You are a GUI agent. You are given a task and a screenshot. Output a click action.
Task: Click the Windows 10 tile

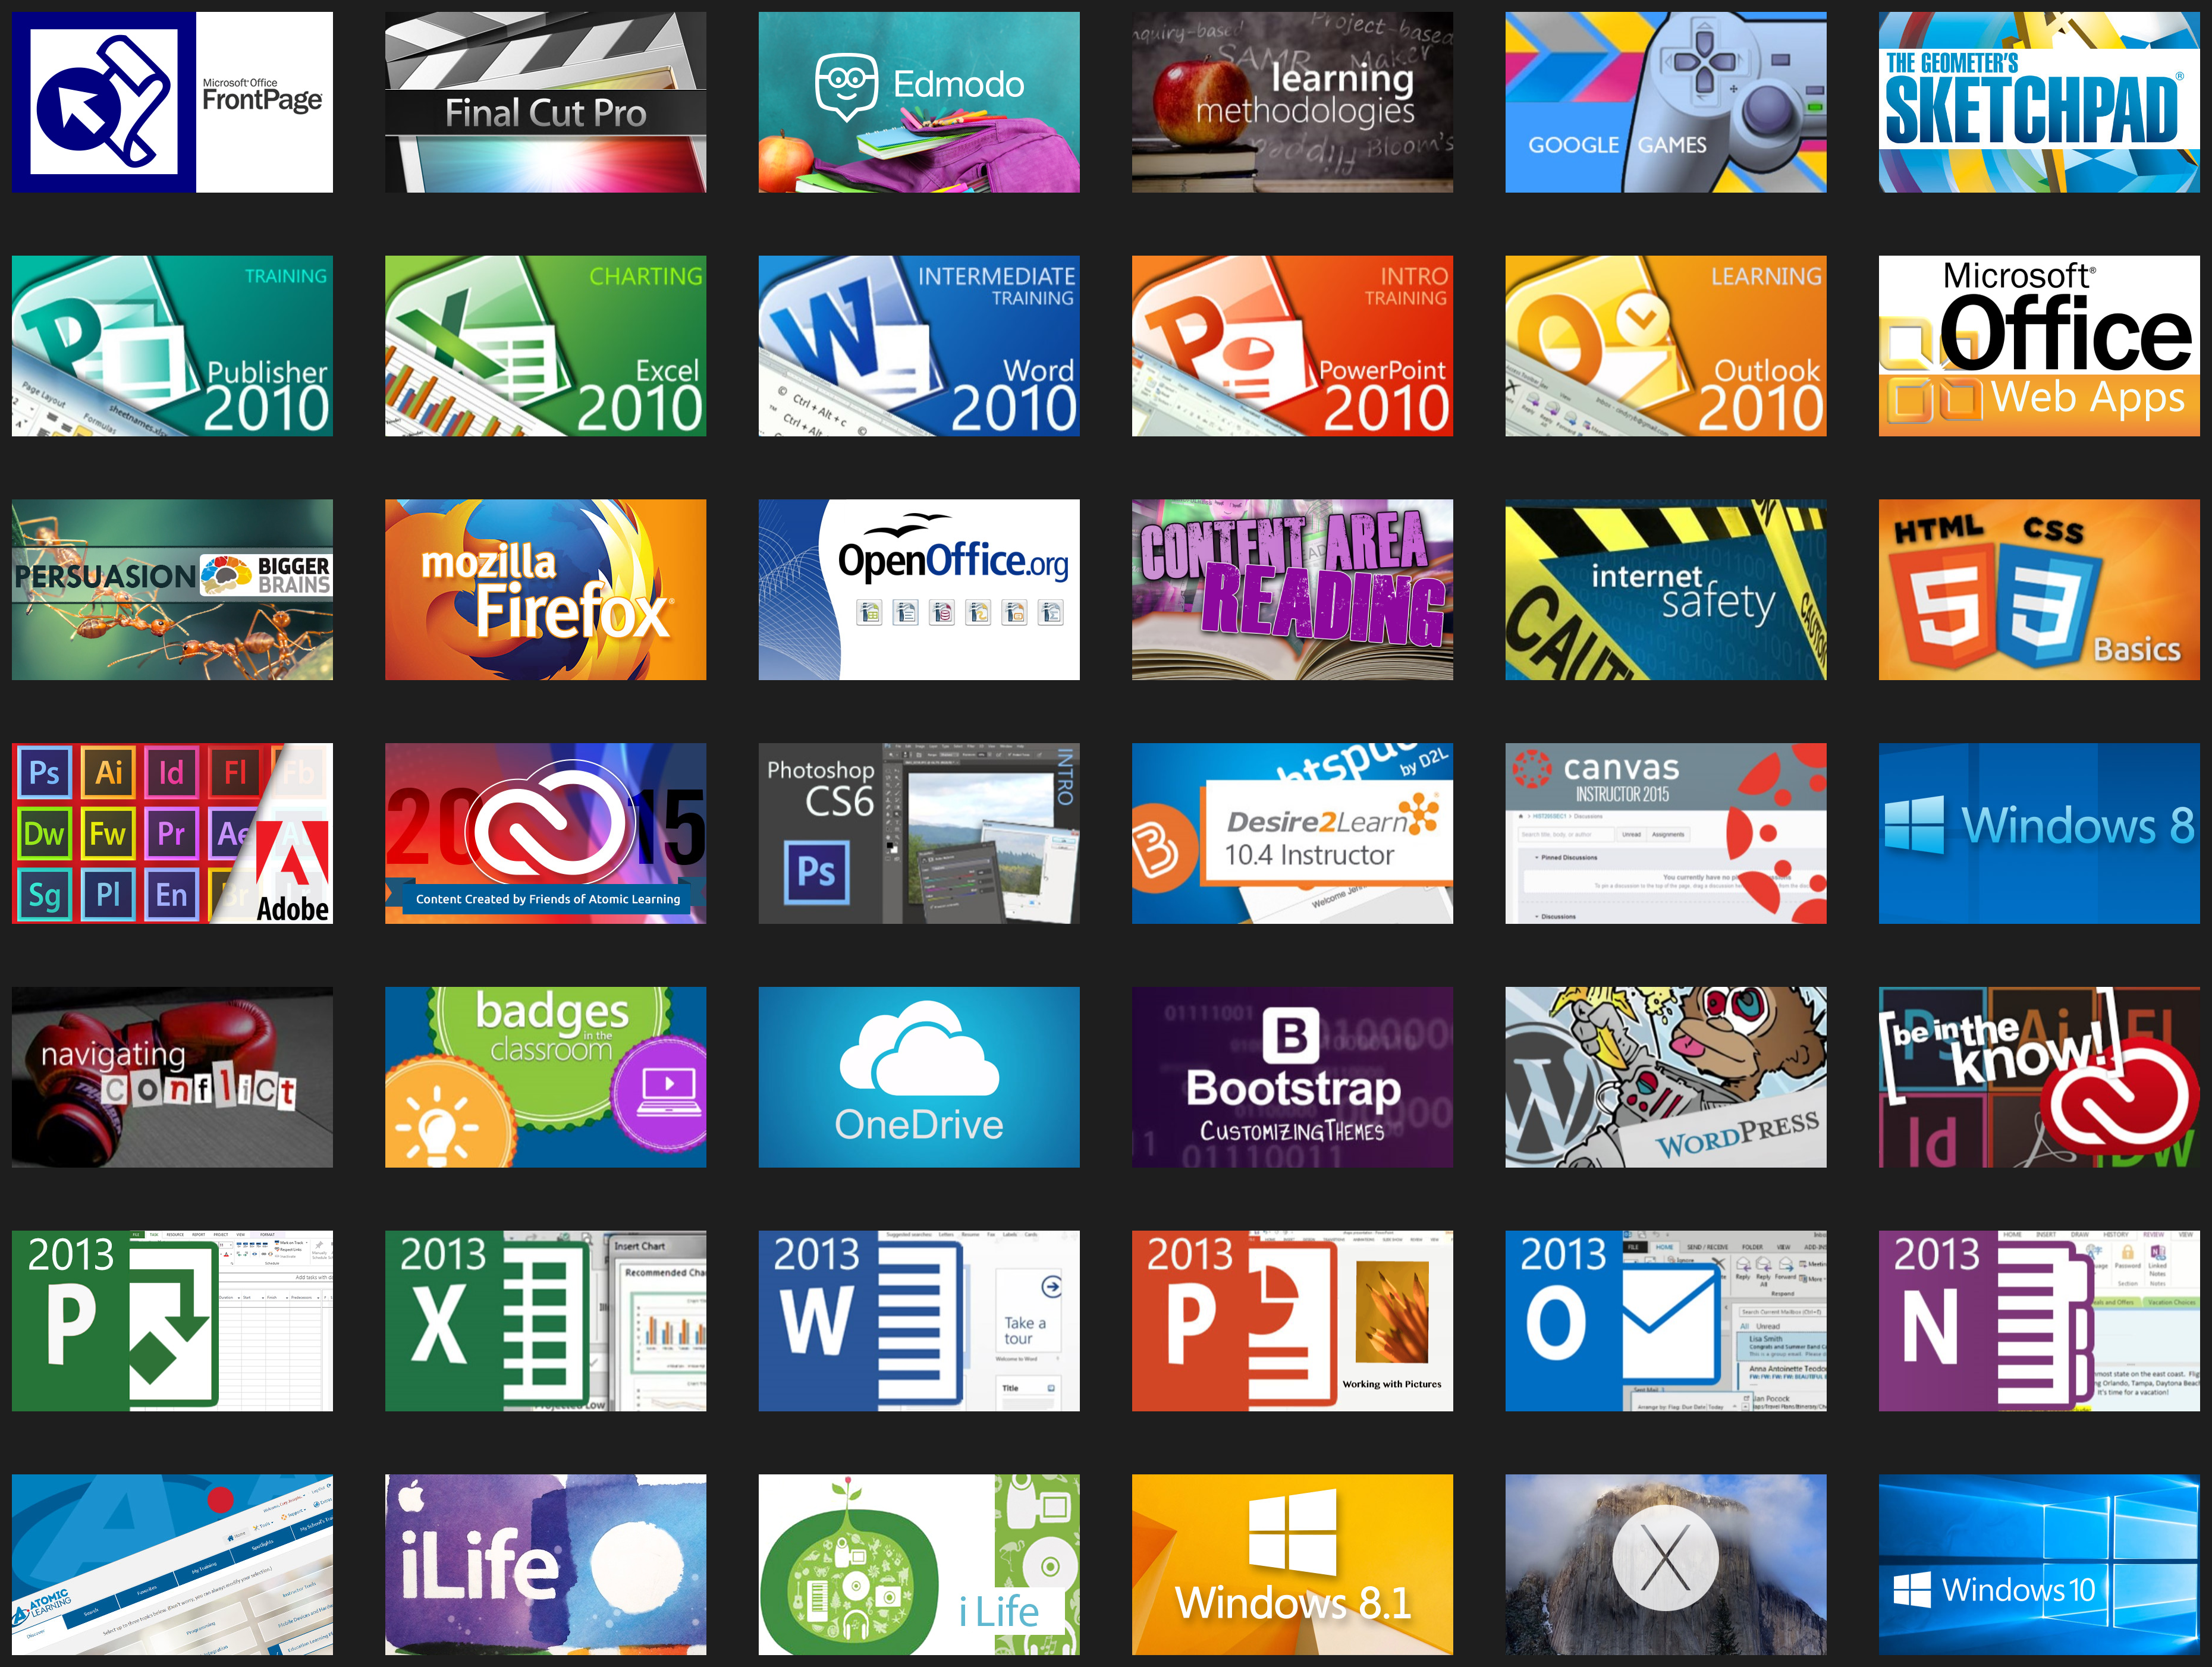point(2038,1564)
